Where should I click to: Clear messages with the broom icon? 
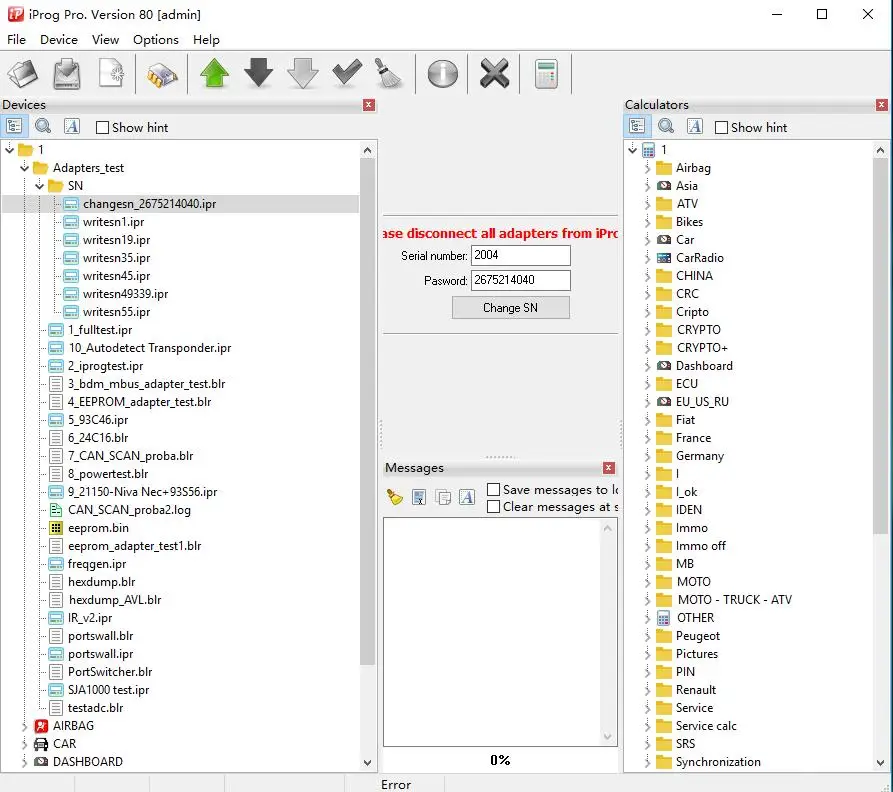[x=394, y=497]
